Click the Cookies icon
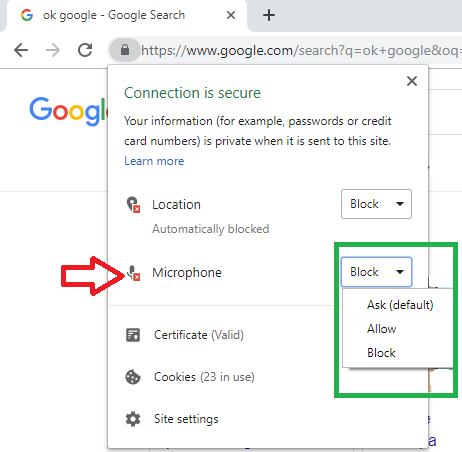462x452 pixels. pyautogui.click(x=133, y=377)
